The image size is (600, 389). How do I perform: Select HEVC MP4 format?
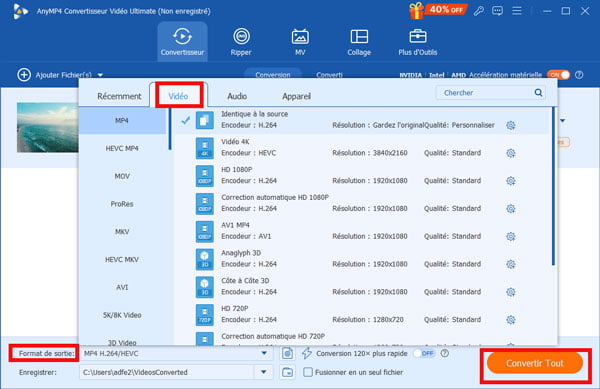[x=122, y=148]
